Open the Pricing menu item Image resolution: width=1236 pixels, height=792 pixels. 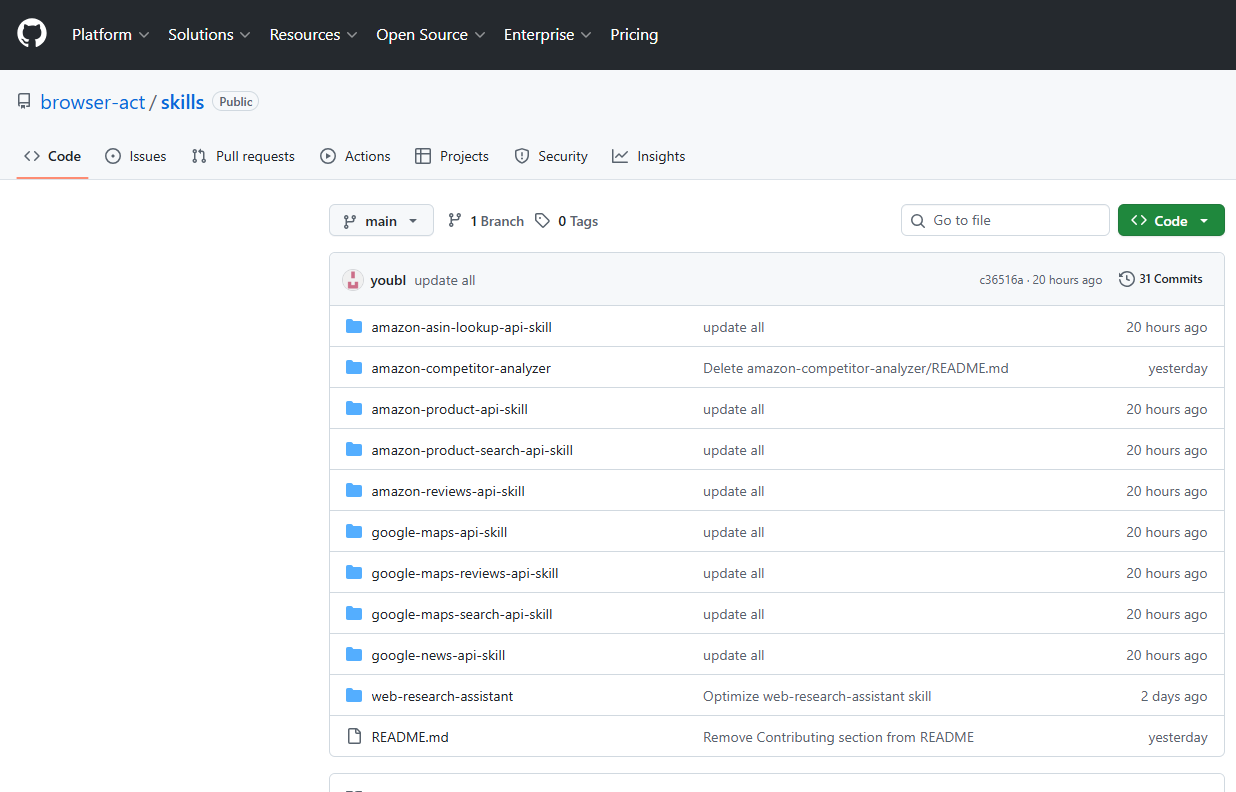pyautogui.click(x=634, y=34)
